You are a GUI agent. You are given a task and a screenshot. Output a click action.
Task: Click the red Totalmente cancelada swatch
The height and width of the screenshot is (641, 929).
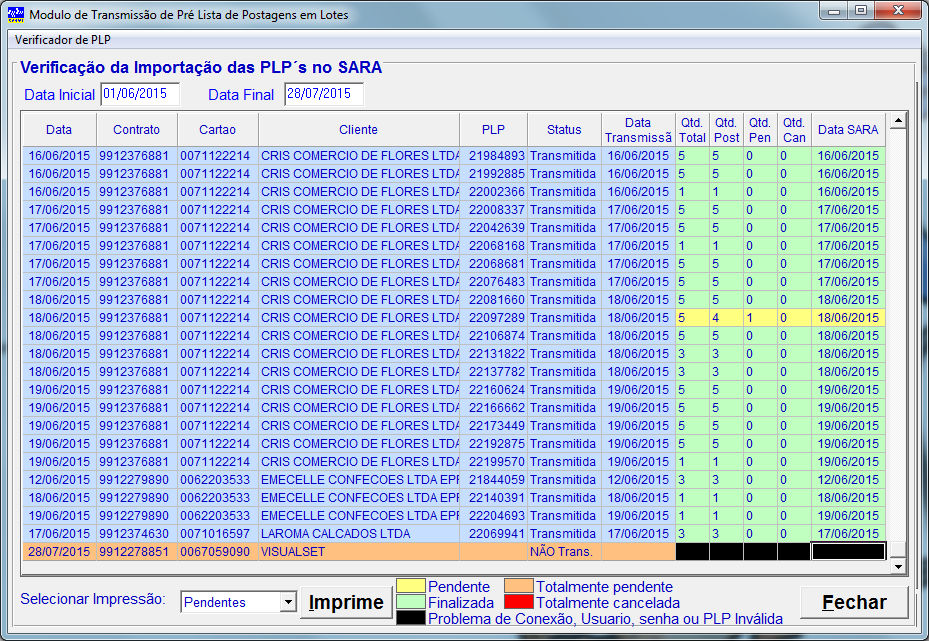click(519, 602)
